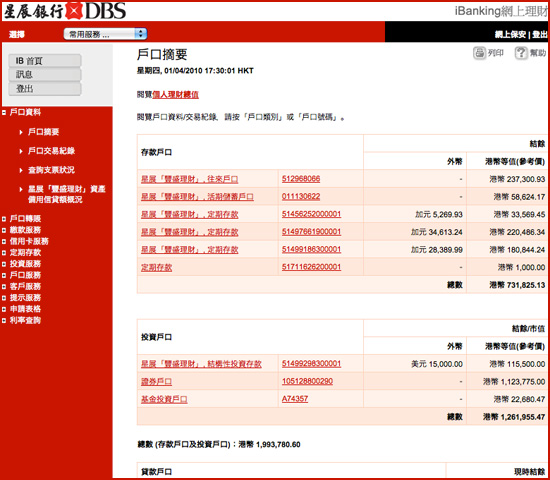The width and height of the screenshot is (550, 480).
Task: Open account number 51499298300001
Action: coord(311,364)
